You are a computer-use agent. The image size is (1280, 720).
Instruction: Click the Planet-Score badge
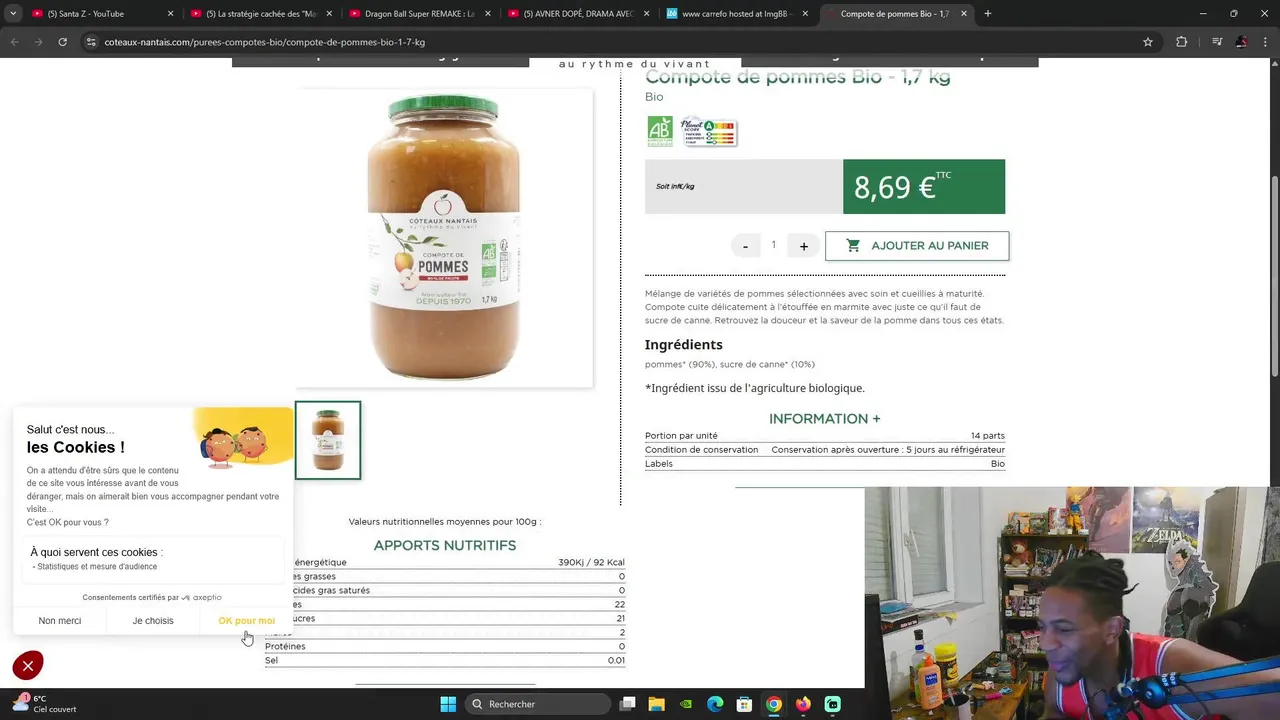(708, 132)
